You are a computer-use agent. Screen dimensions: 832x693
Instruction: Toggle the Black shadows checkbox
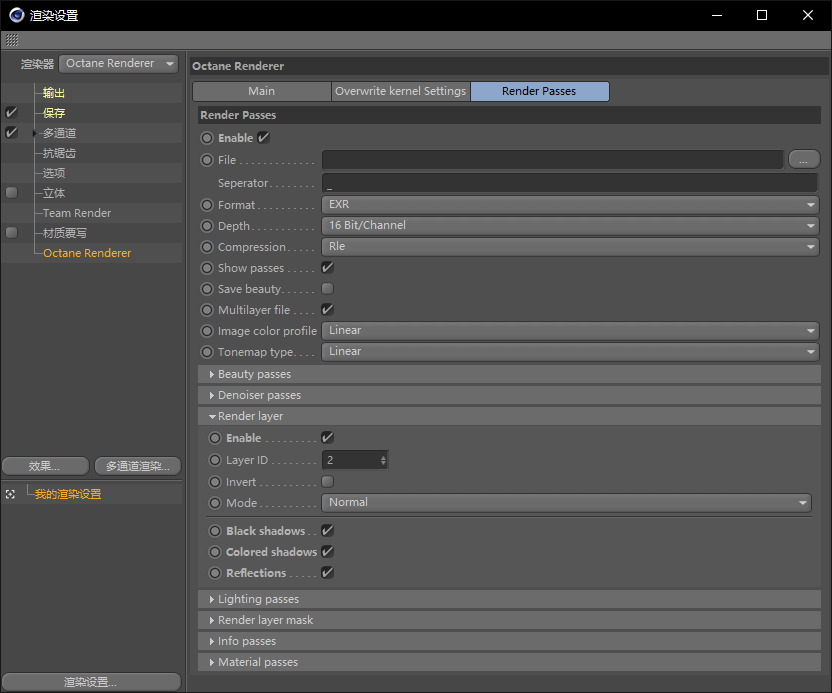pos(327,530)
